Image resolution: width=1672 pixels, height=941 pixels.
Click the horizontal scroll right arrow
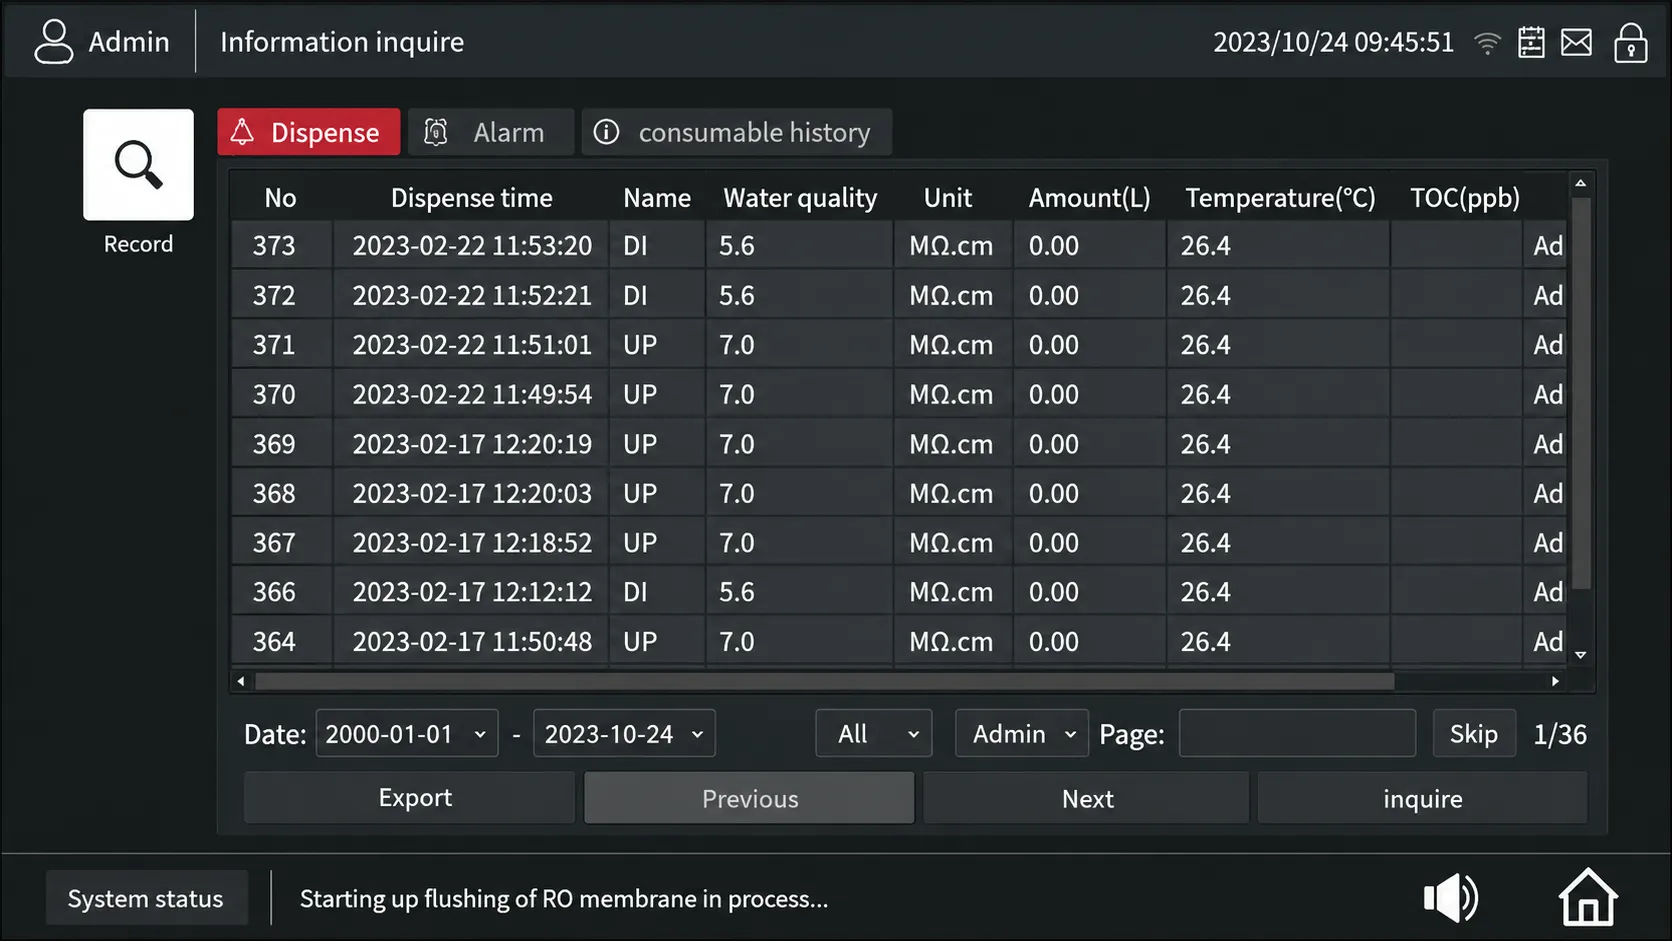pos(1555,681)
